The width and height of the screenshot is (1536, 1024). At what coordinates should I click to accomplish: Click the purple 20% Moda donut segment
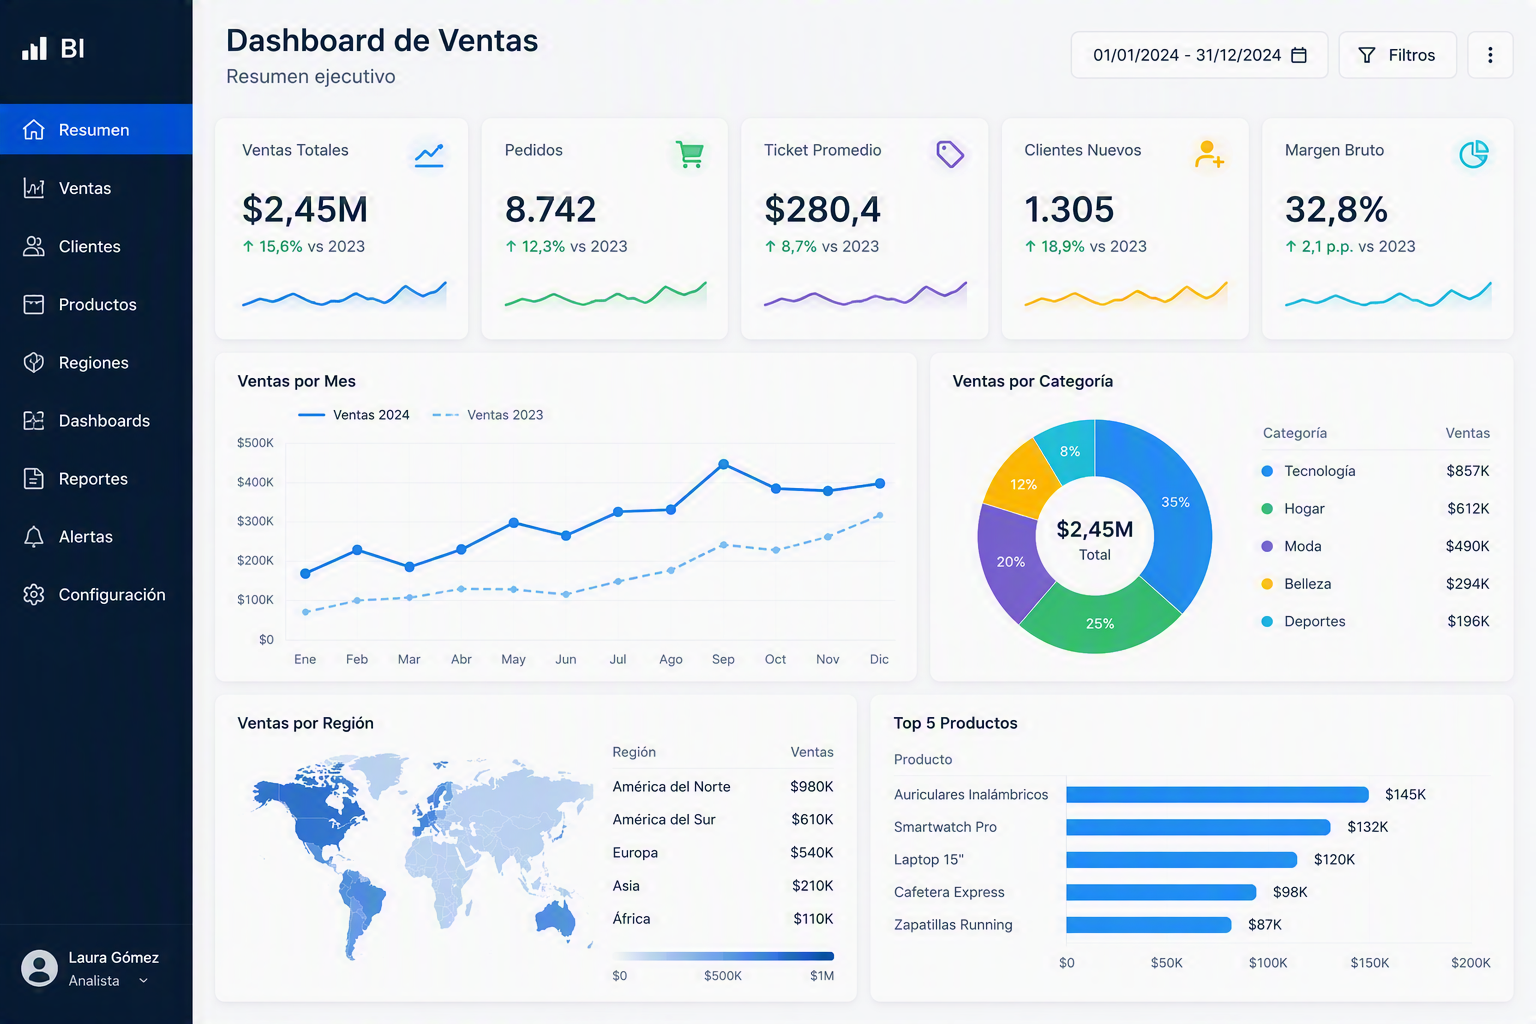click(1011, 562)
